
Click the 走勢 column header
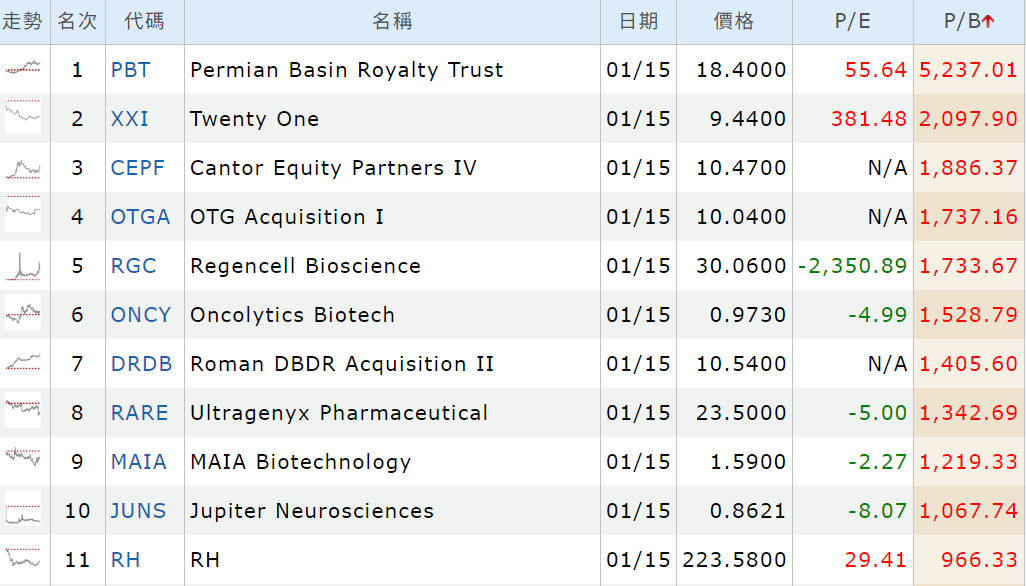click(23, 21)
